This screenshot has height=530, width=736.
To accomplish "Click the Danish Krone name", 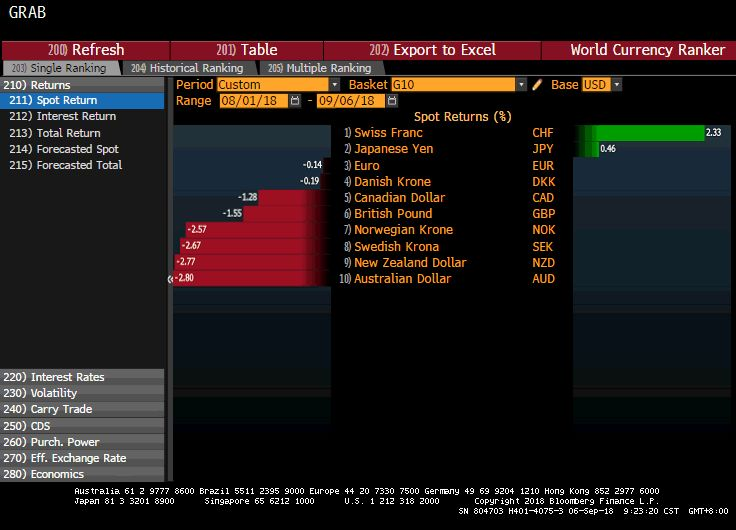I will coord(392,182).
